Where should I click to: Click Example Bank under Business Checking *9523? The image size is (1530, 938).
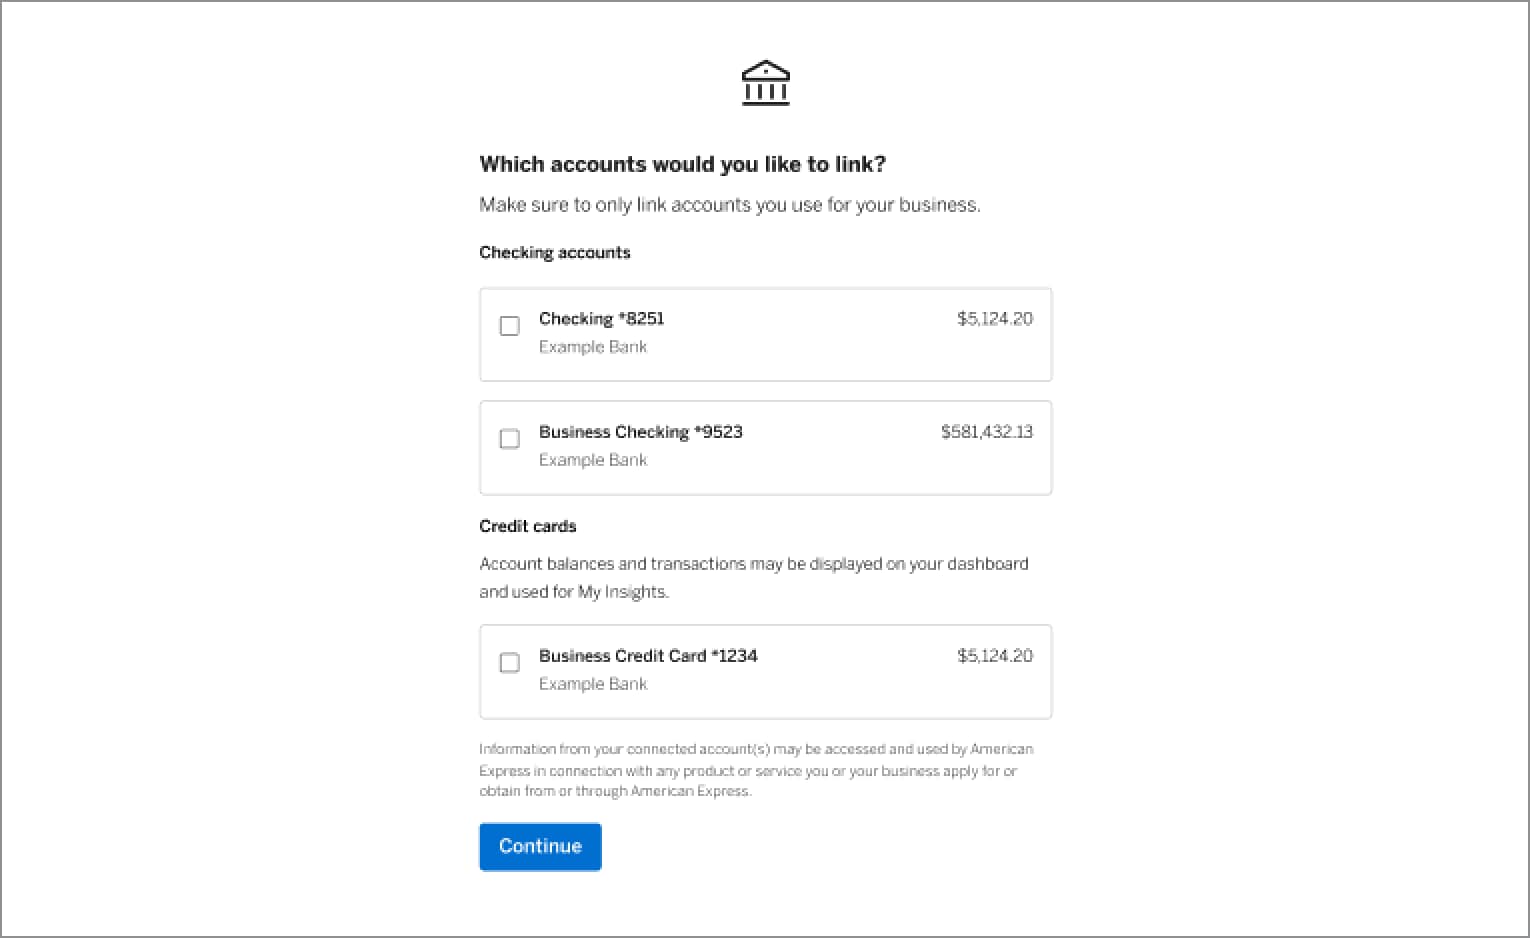(x=593, y=460)
